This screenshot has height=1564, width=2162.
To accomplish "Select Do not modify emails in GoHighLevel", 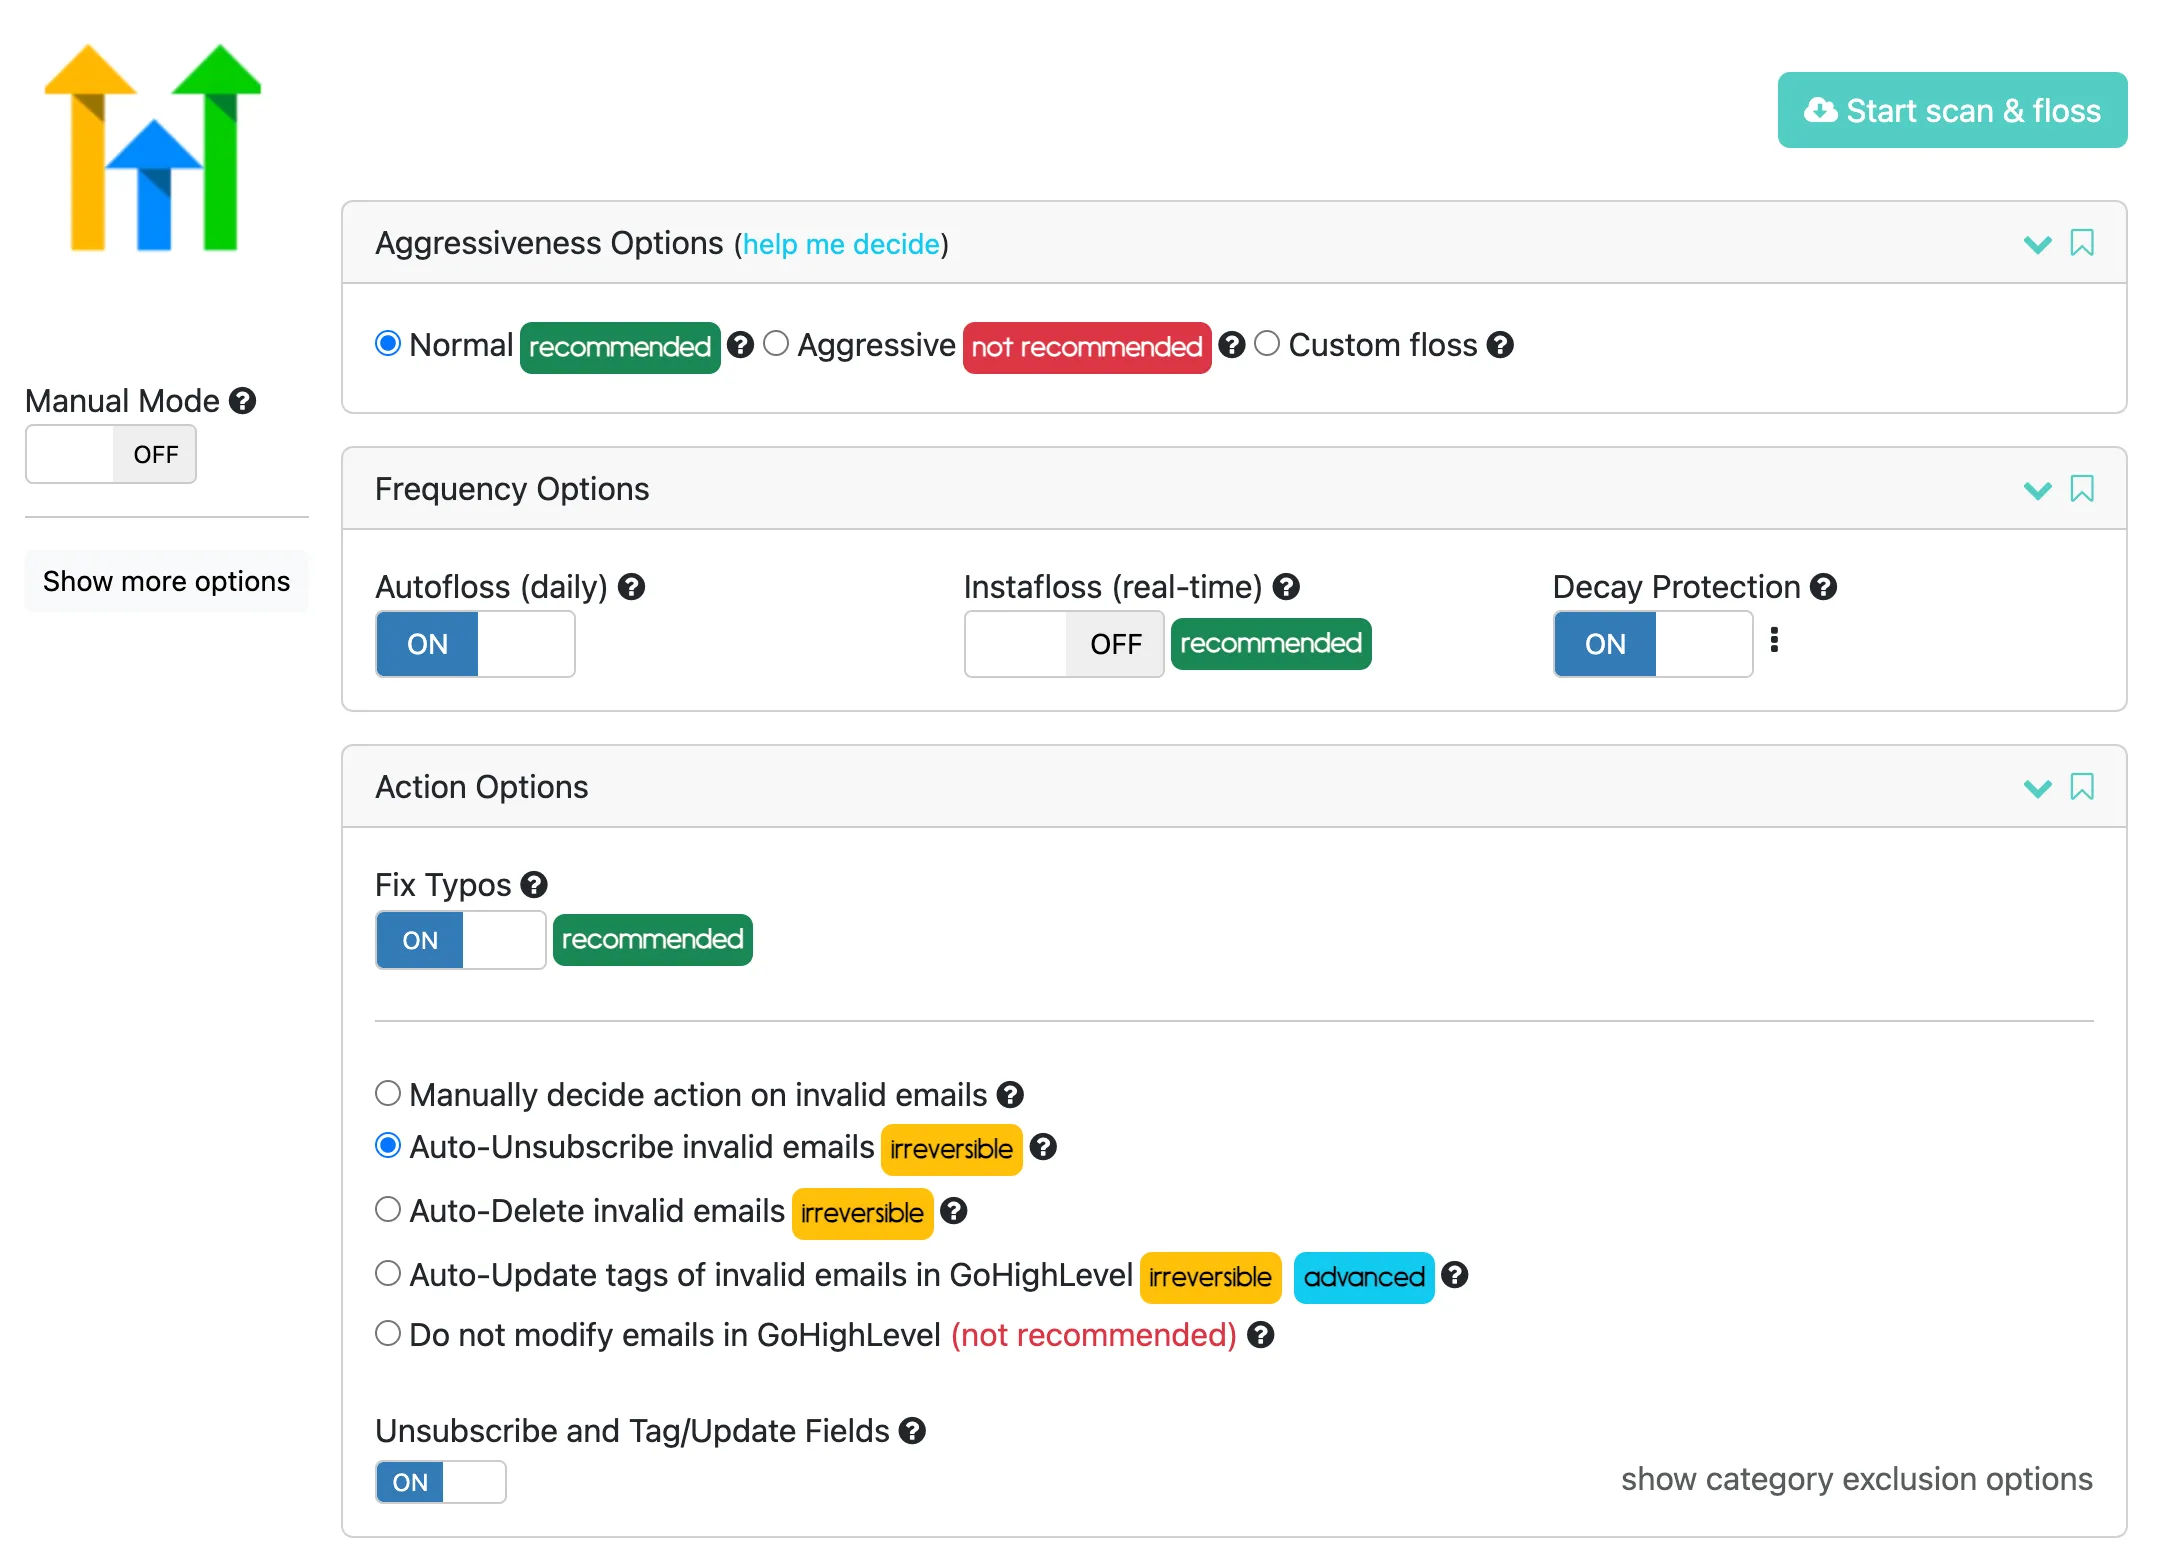I will pyautogui.click(x=388, y=1333).
